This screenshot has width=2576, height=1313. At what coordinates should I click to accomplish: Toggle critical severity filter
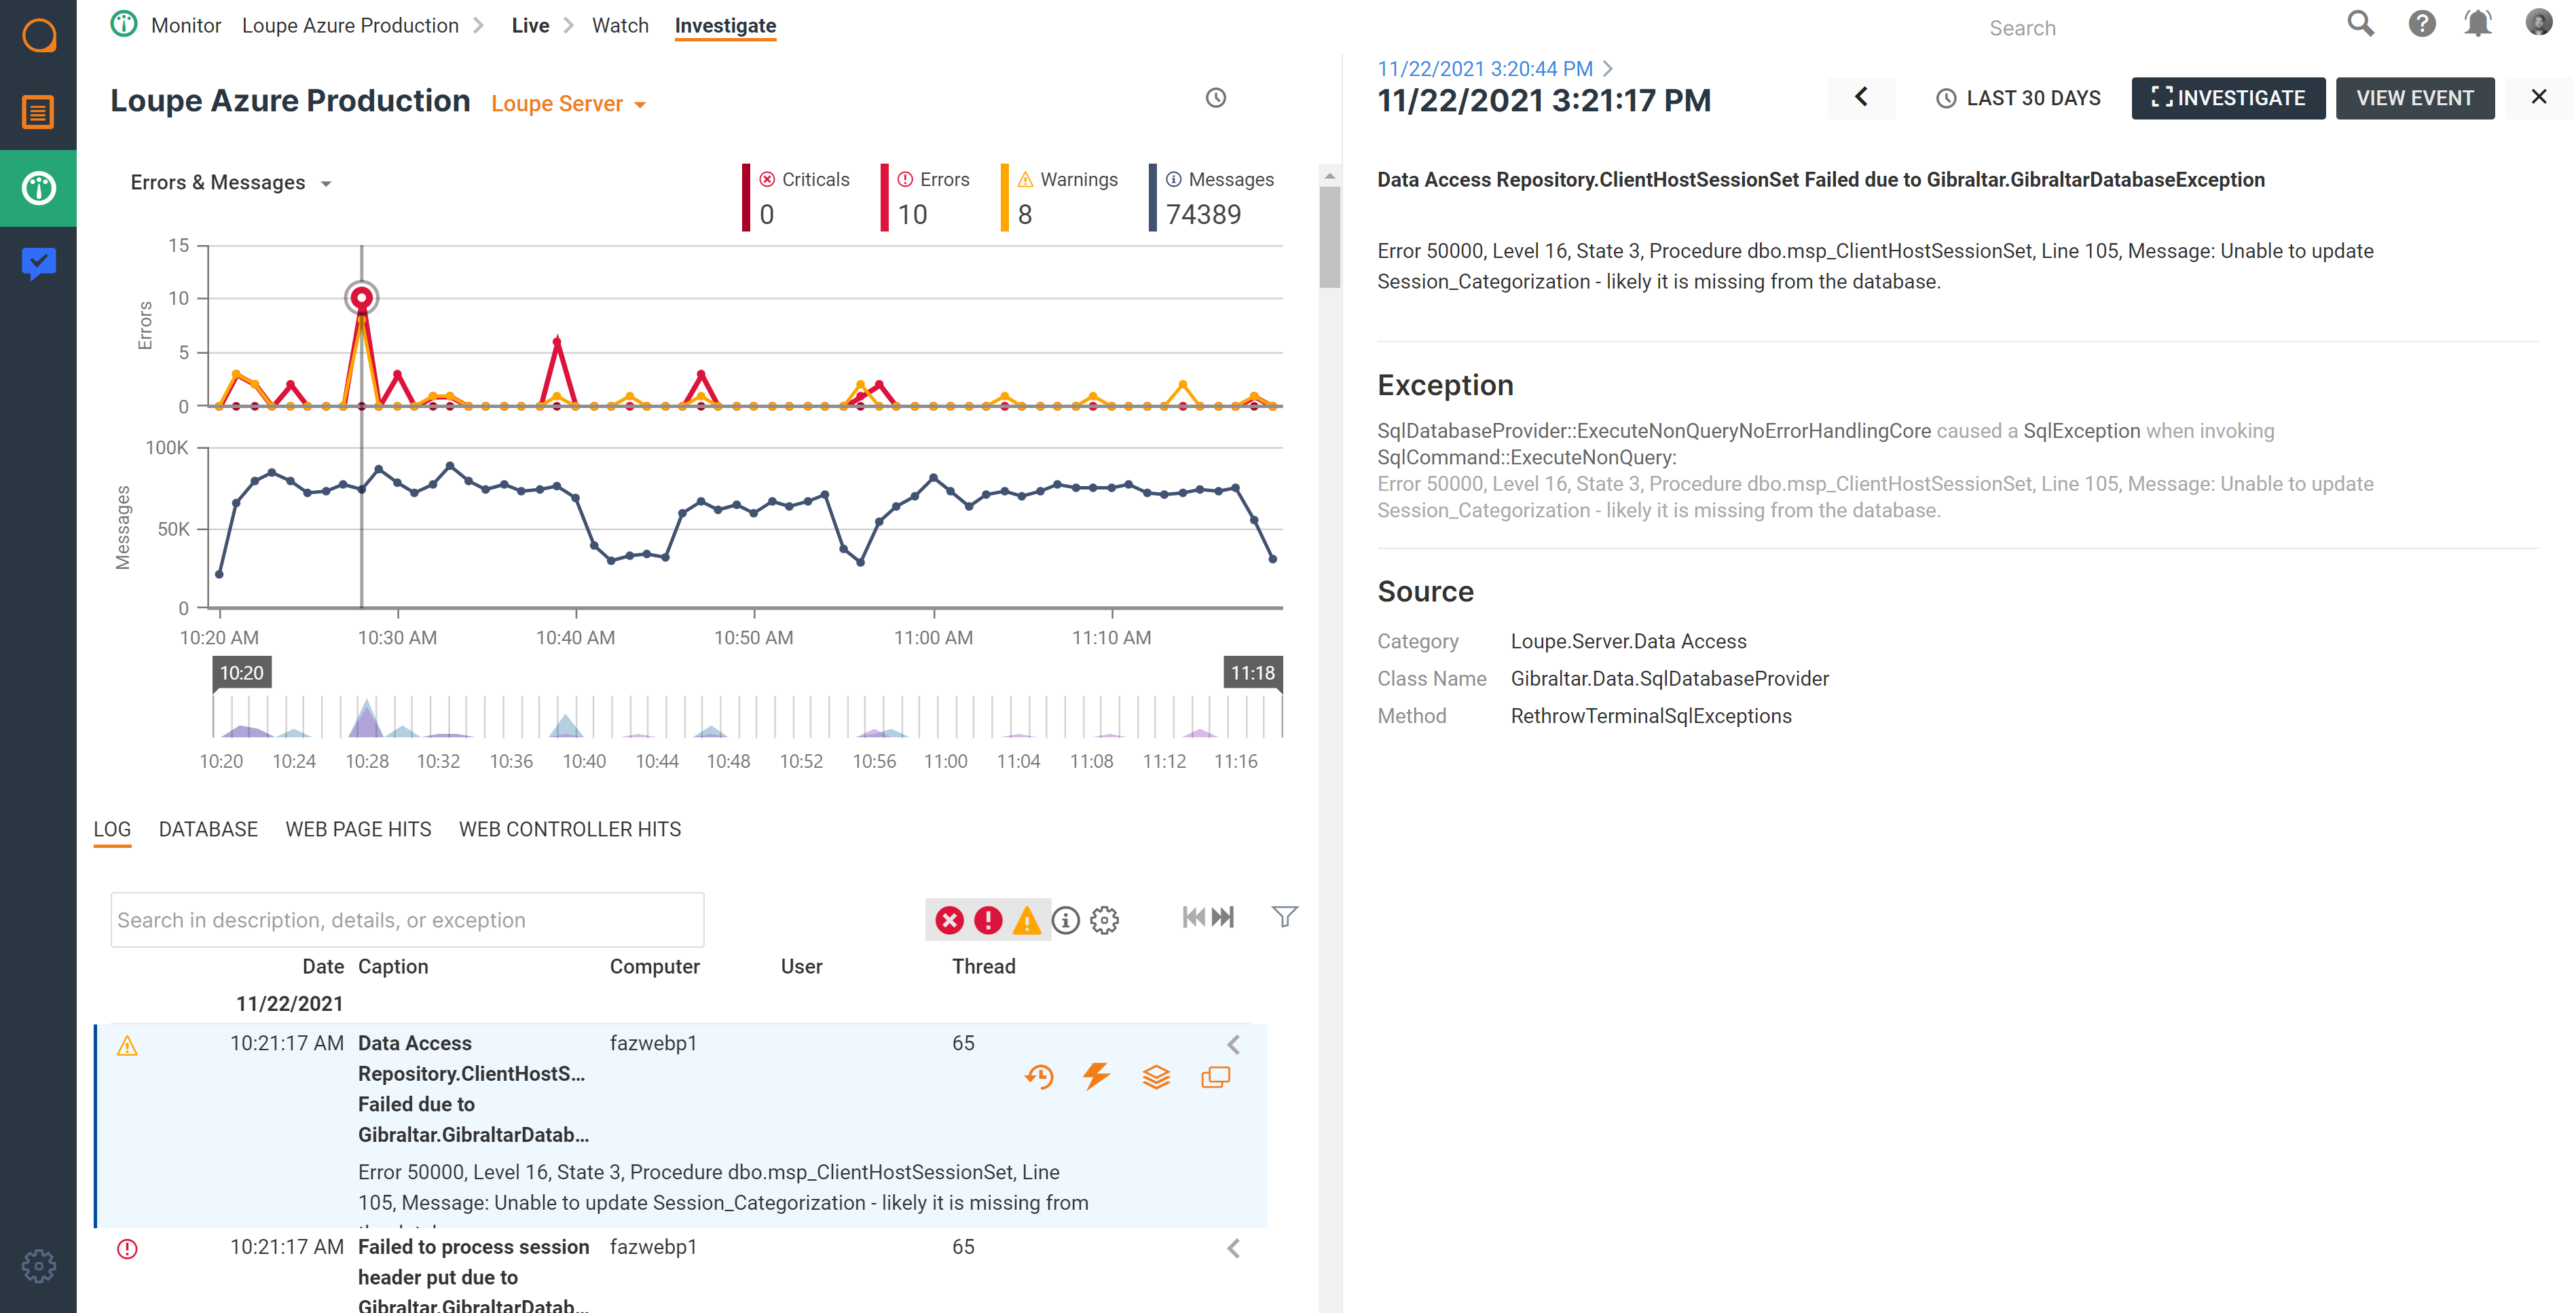coord(950,920)
